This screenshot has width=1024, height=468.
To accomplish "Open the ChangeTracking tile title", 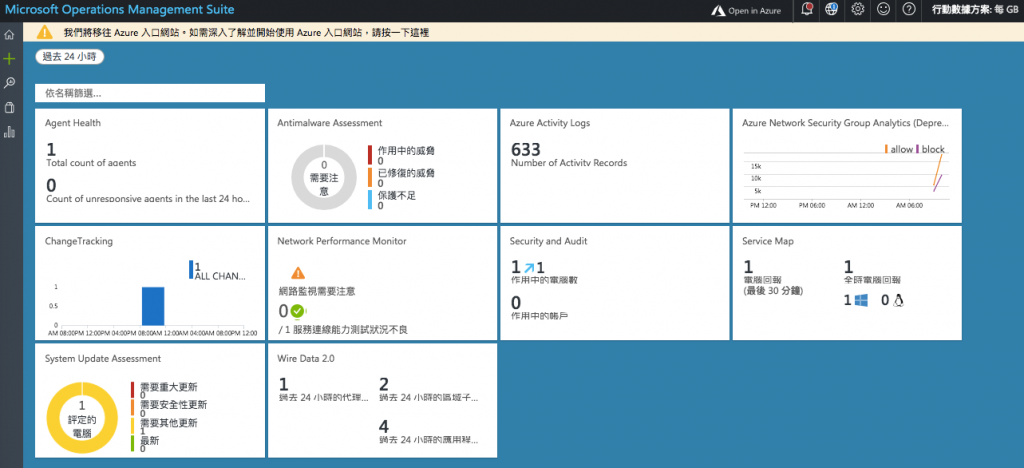I will click(x=78, y=241).
